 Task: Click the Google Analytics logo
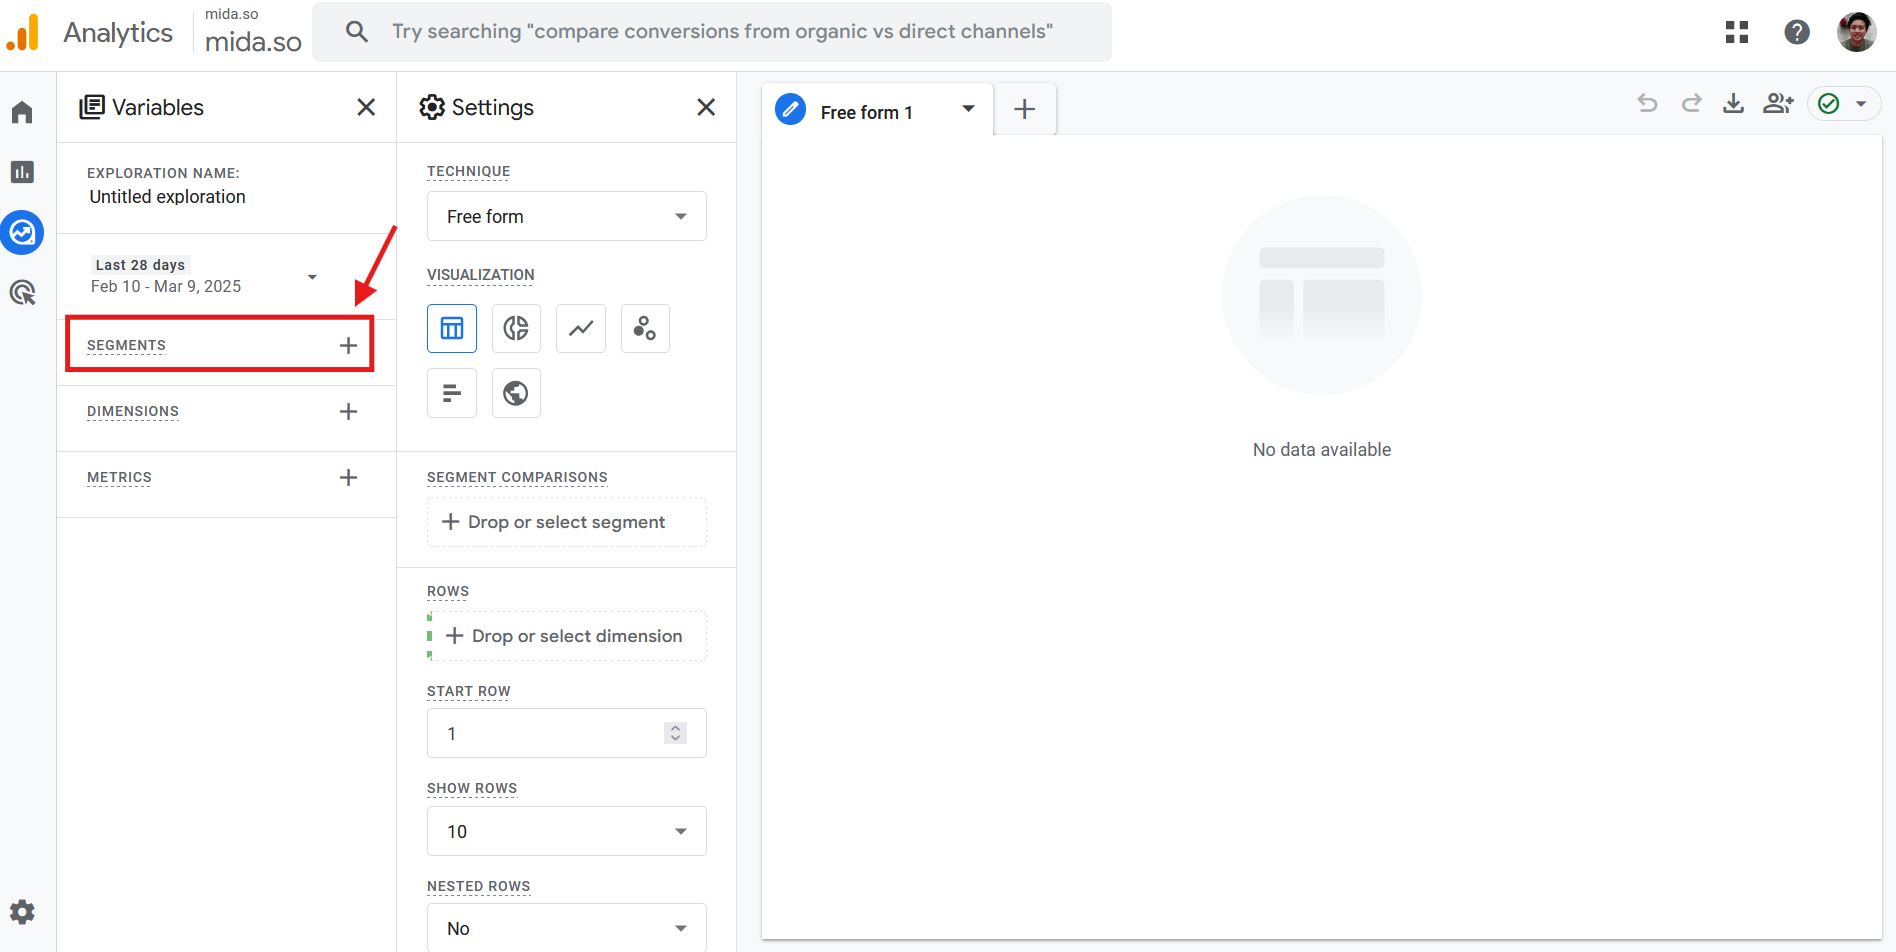click(x=22, y=32)
